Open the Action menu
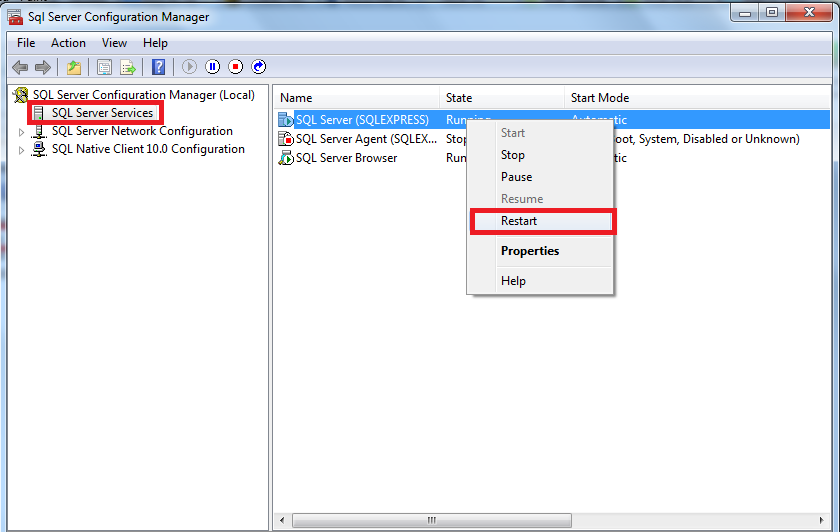Image resolution: width=840 pixels, height=532 pixels. point(68,43)
